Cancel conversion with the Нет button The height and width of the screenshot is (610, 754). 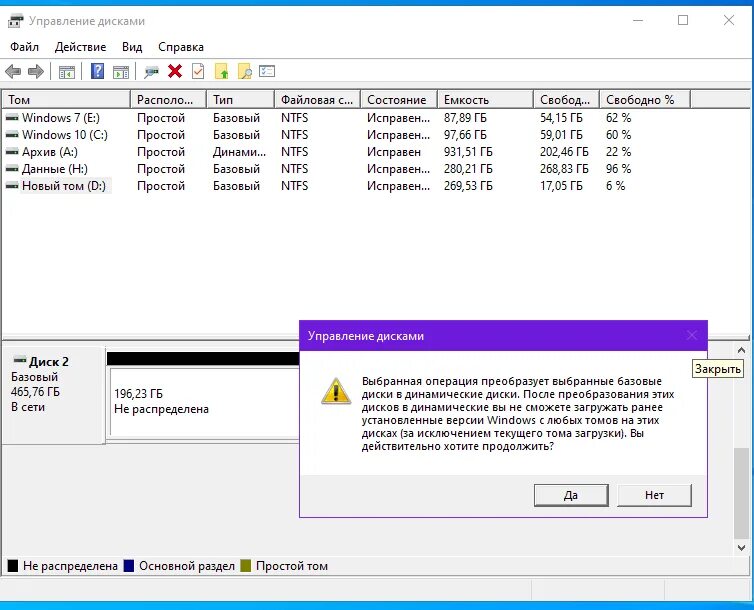point(654,495)
